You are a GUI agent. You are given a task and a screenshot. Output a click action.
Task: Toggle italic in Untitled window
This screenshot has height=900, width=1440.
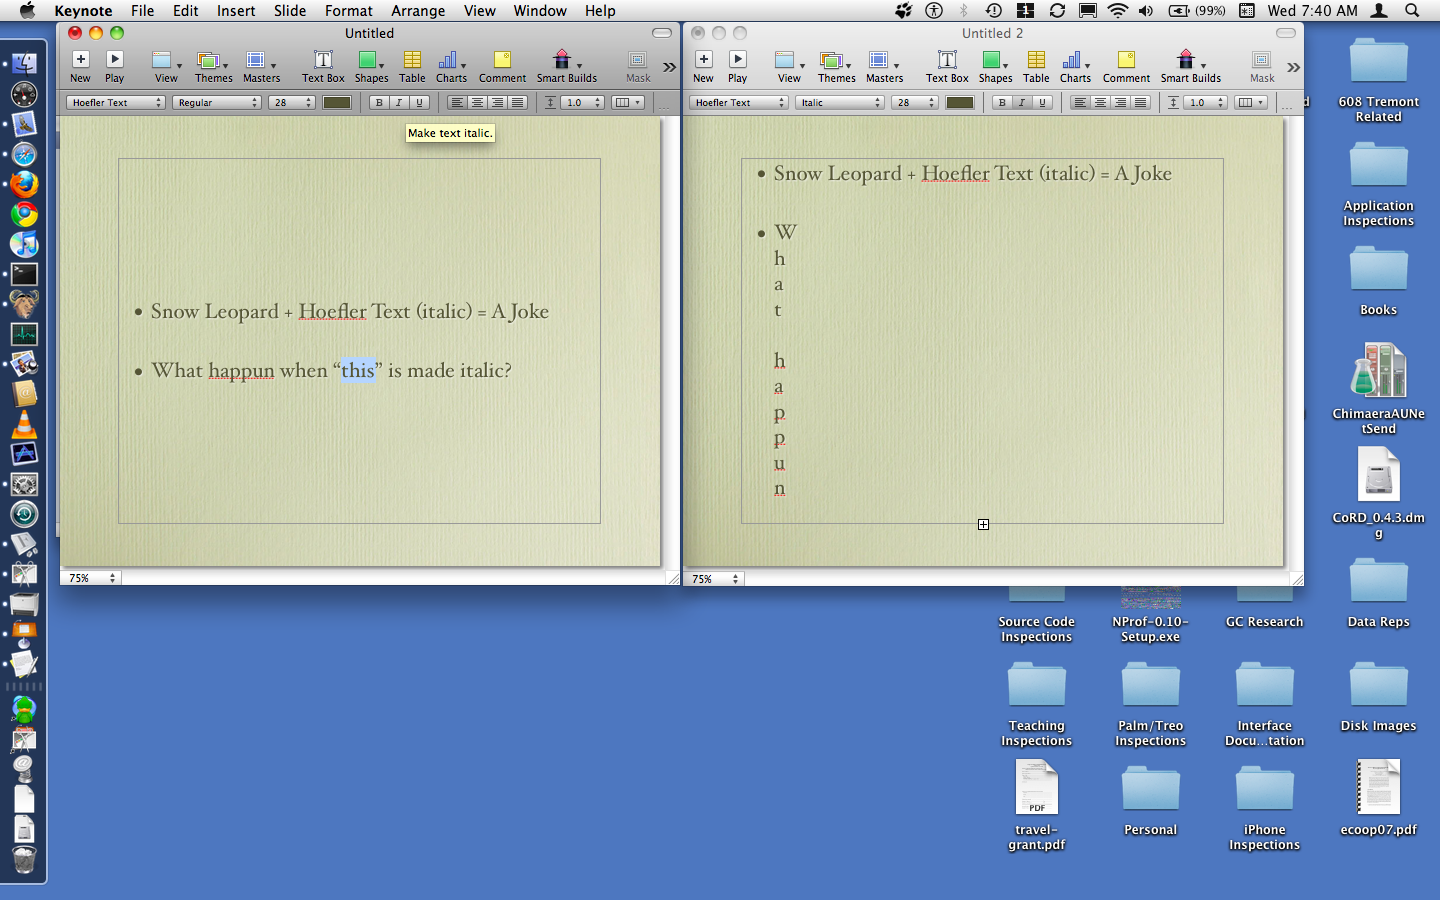tap(399, 102)
